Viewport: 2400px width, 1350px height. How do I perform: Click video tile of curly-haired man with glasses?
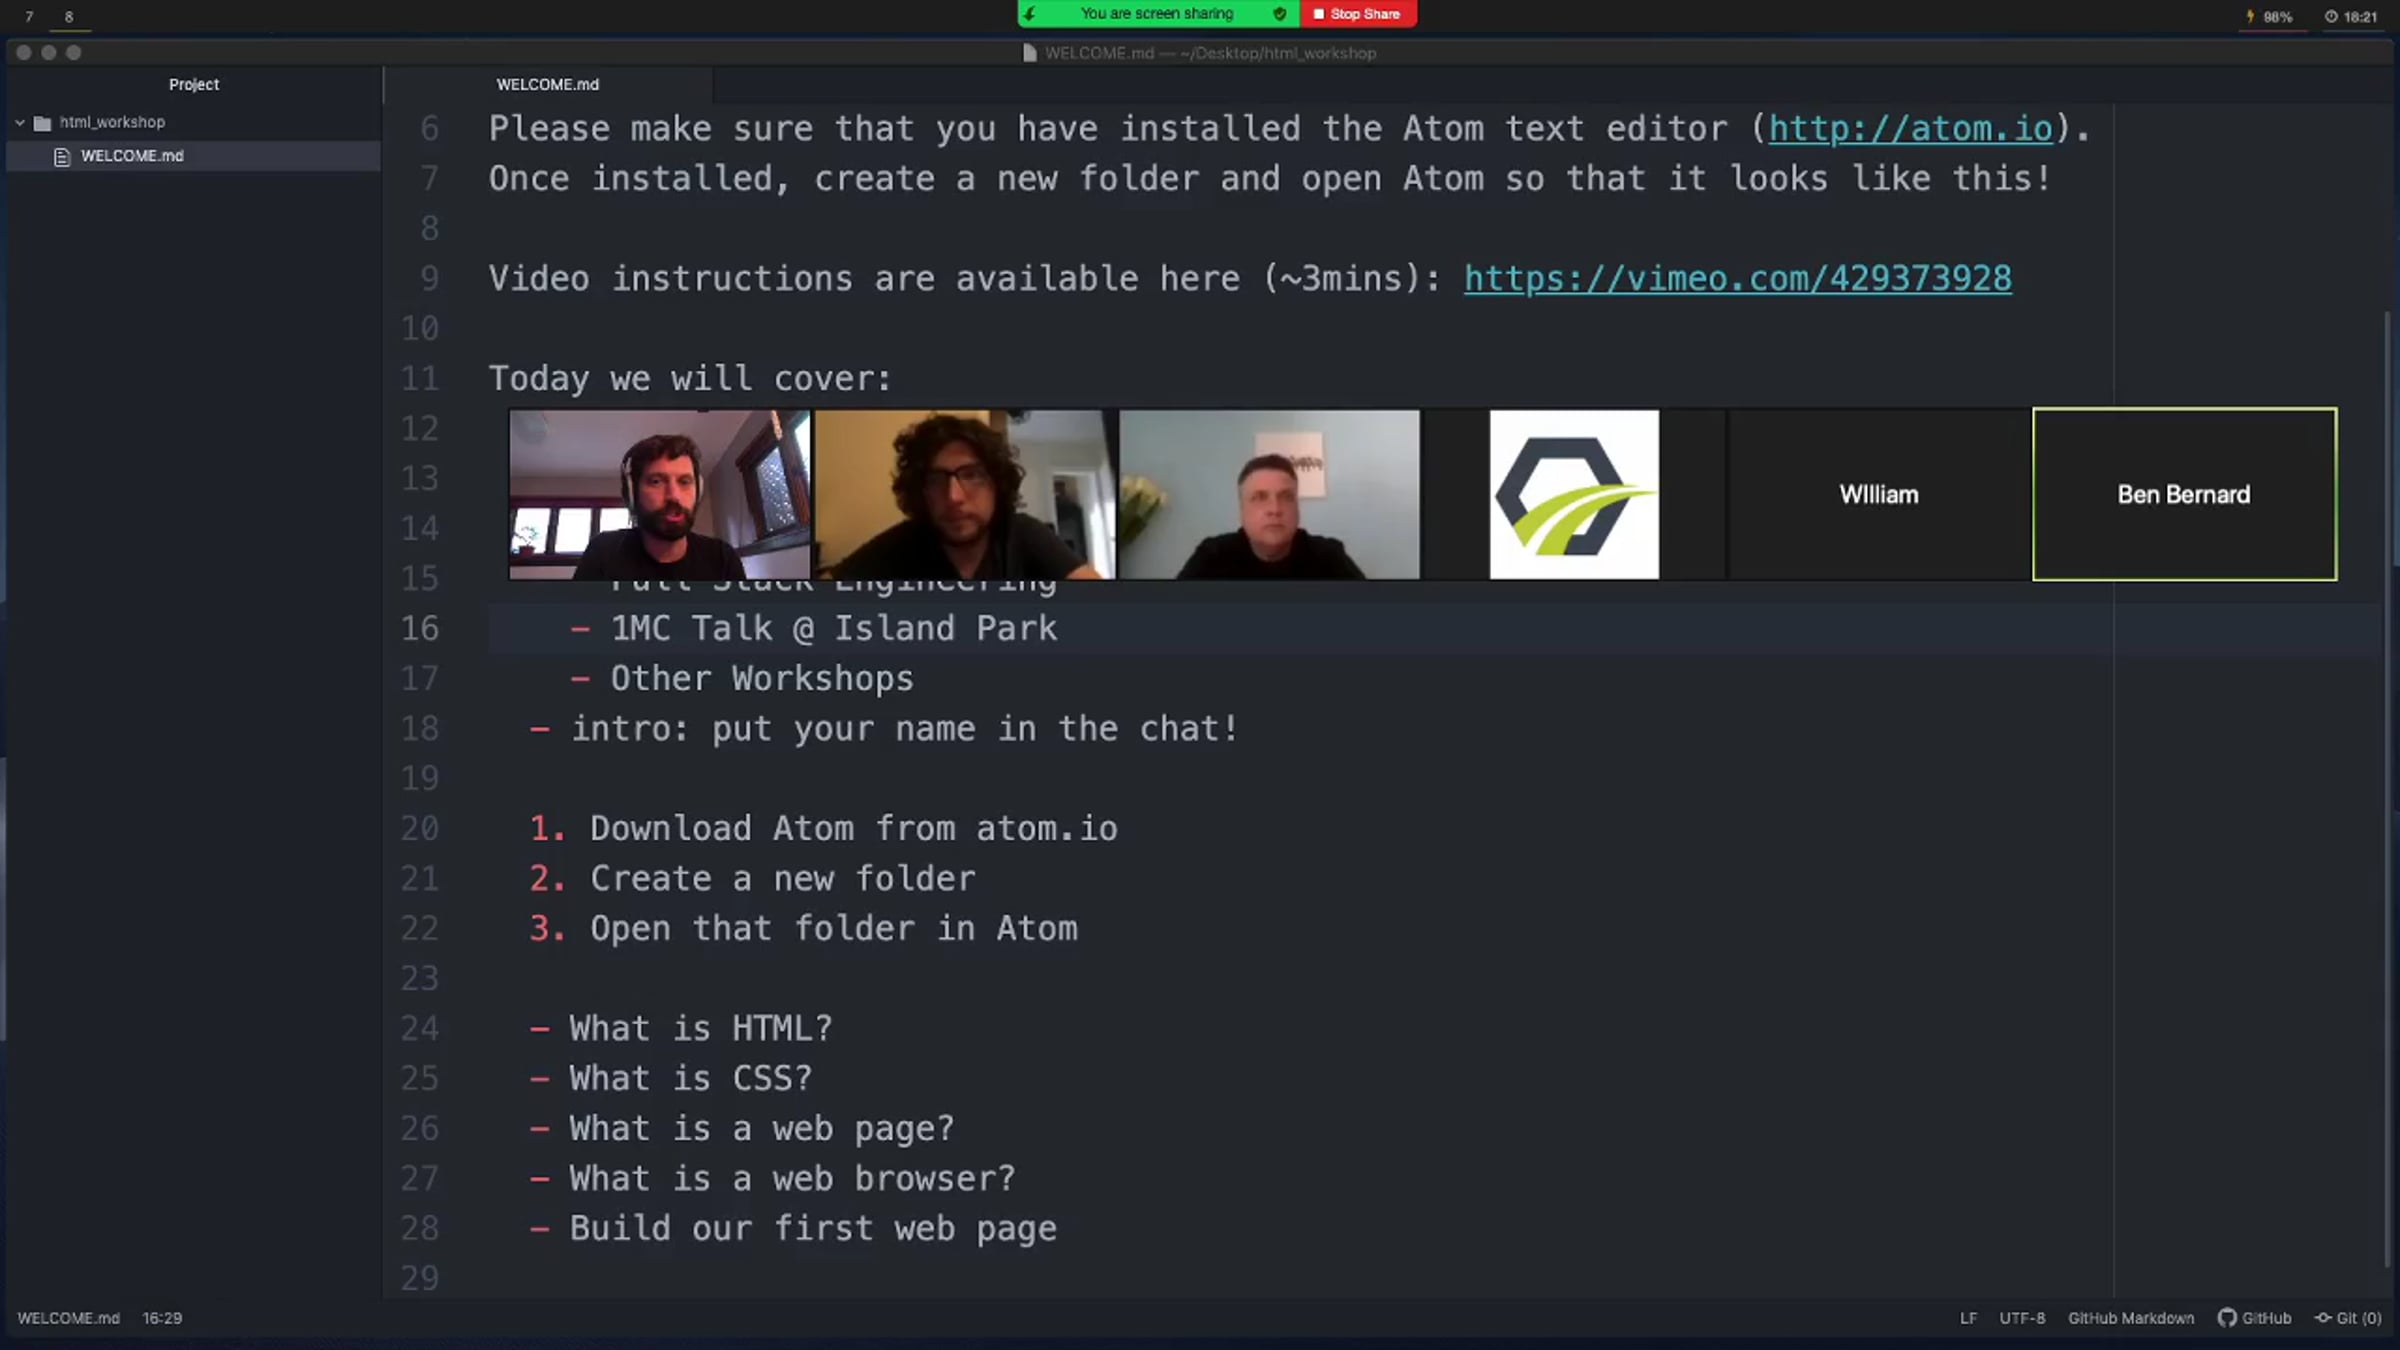click(965, 494)
